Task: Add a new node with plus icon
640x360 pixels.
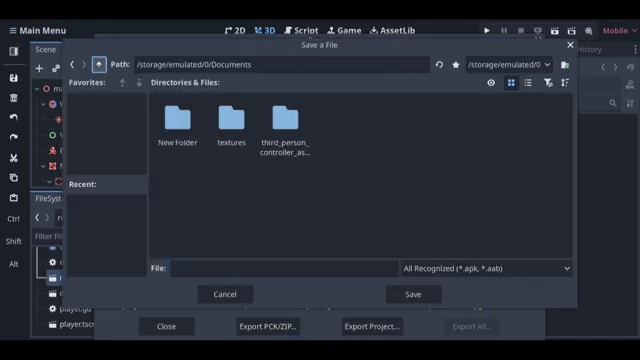Action: 39,68
